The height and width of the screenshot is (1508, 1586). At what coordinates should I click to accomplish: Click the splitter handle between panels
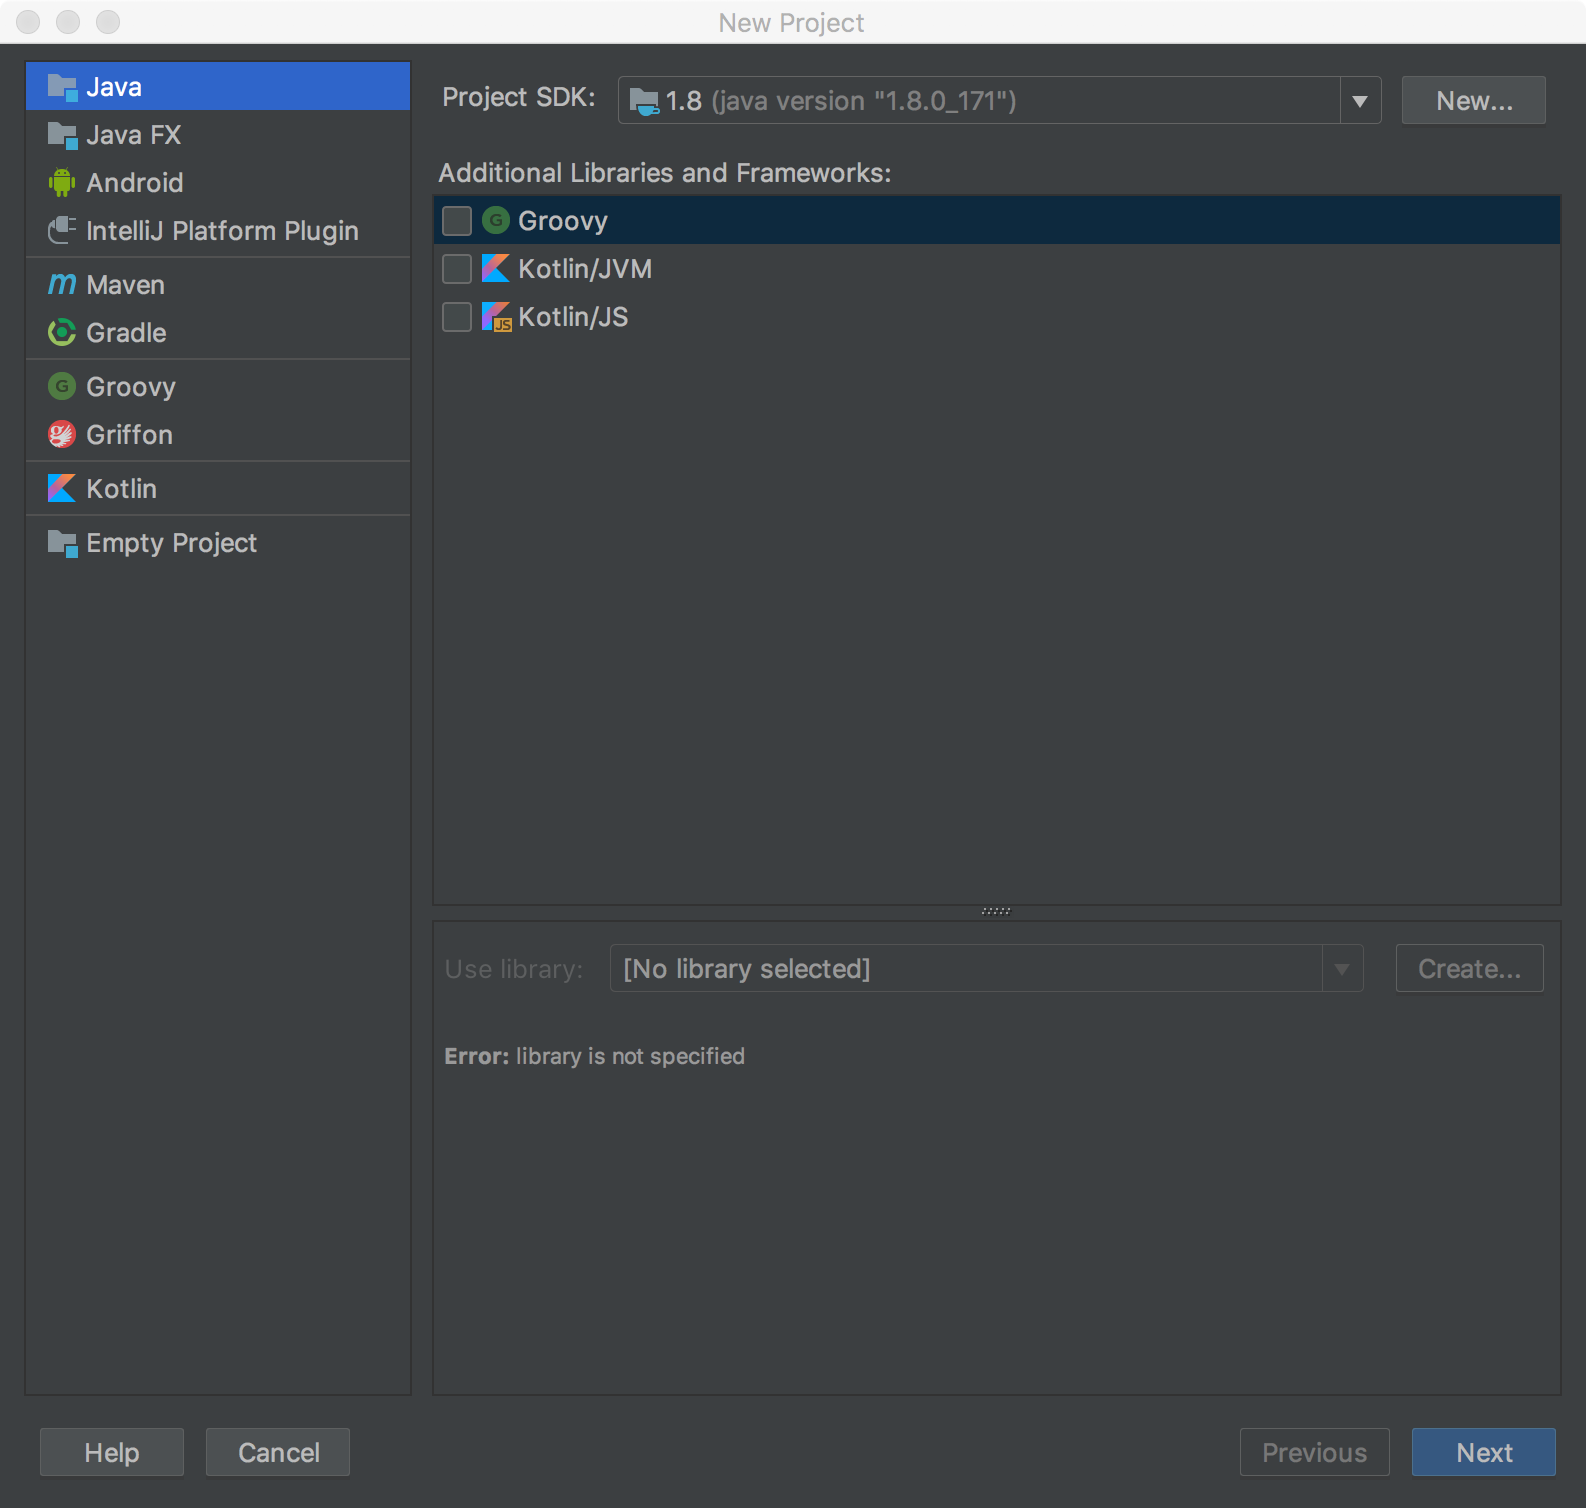click(x=996, y=912)
